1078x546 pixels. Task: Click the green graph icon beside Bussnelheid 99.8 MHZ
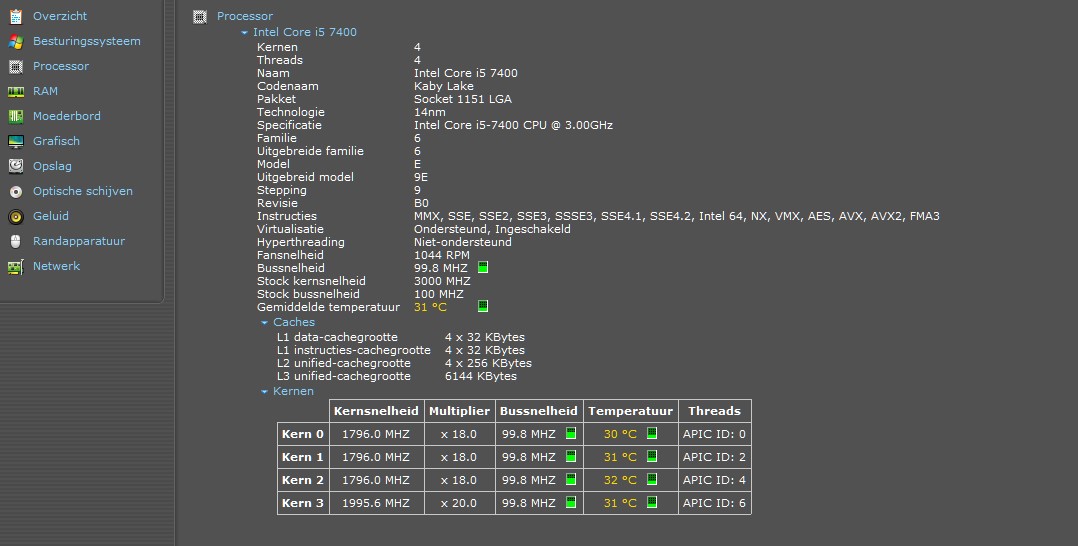(483, 267)
